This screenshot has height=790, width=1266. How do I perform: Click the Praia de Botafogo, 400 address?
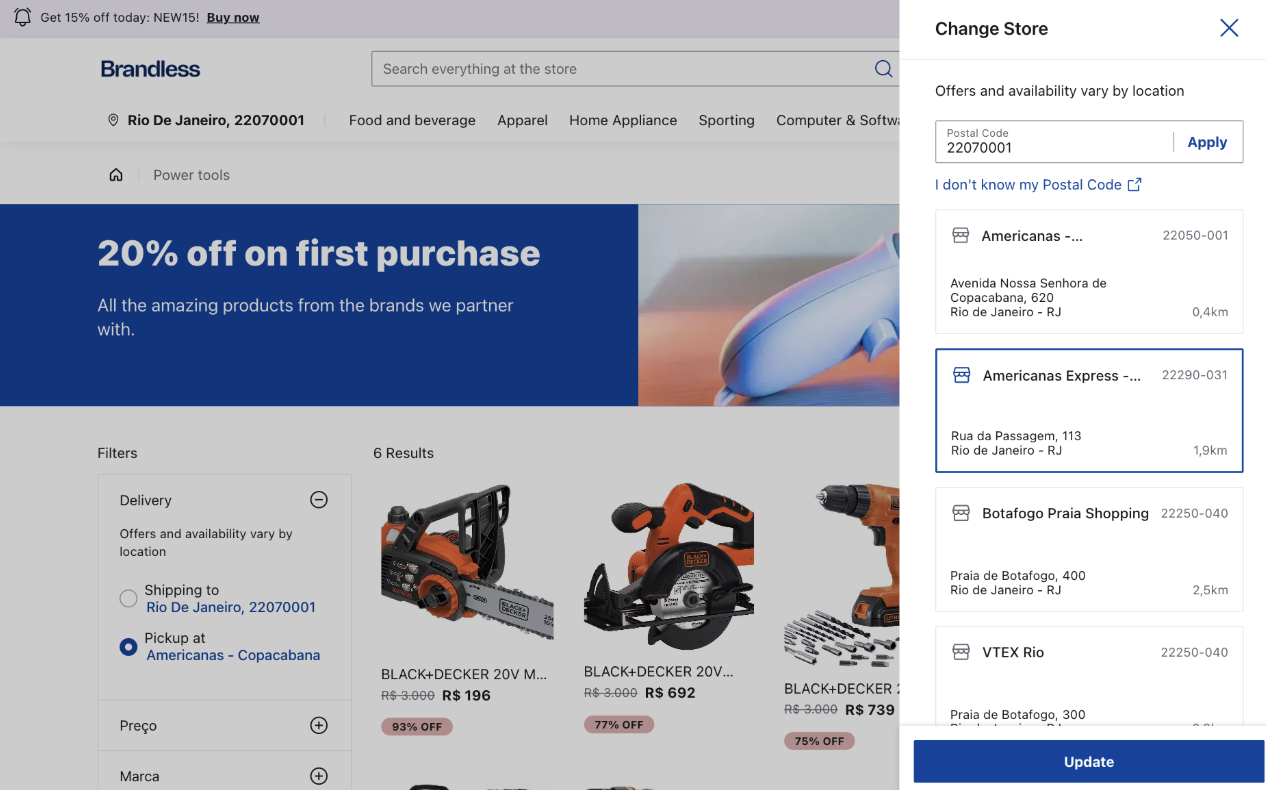click(x=1018, y=576)
